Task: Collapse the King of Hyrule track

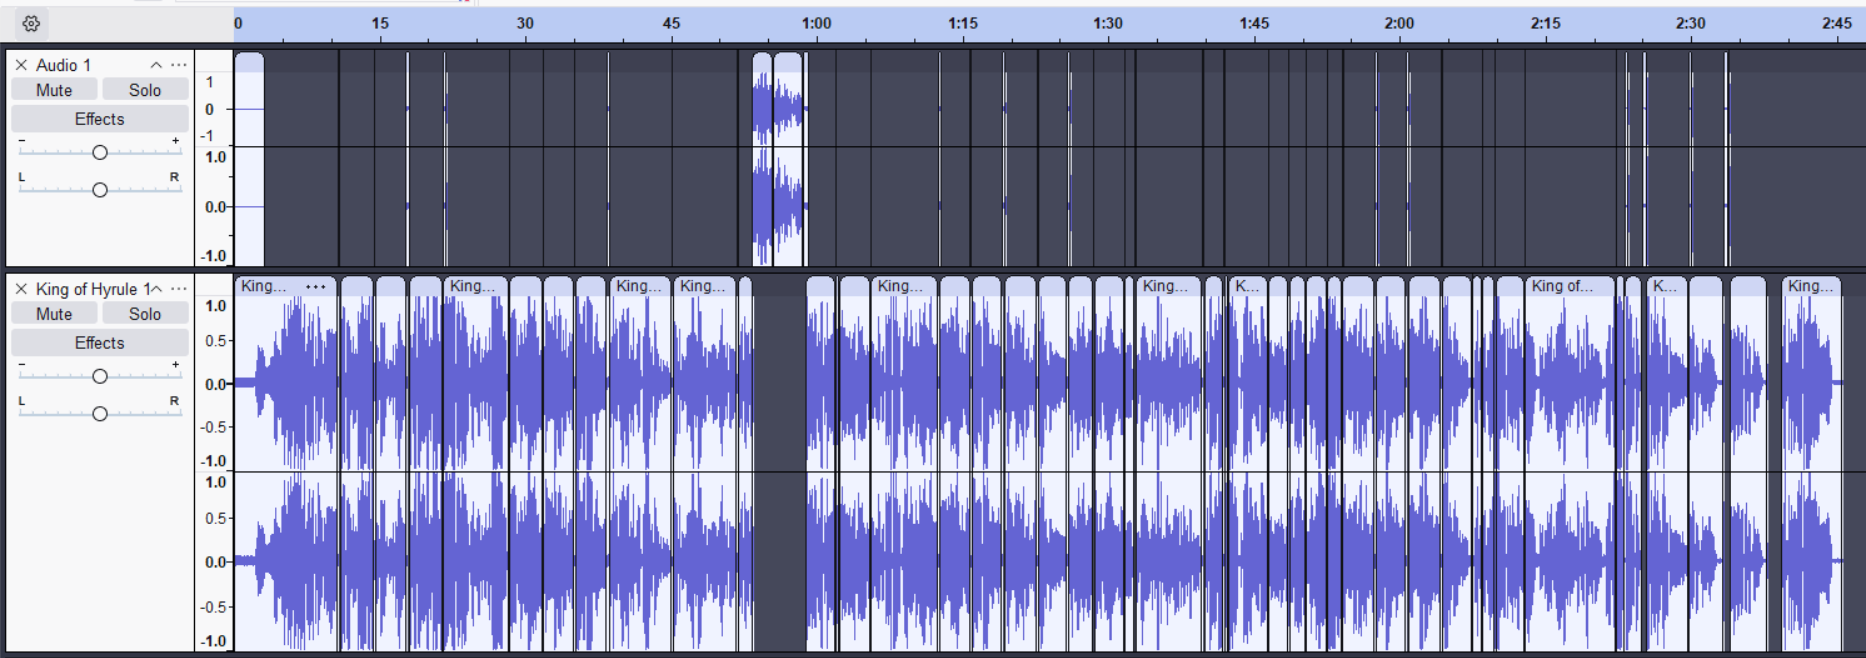Action: [156, 289]
